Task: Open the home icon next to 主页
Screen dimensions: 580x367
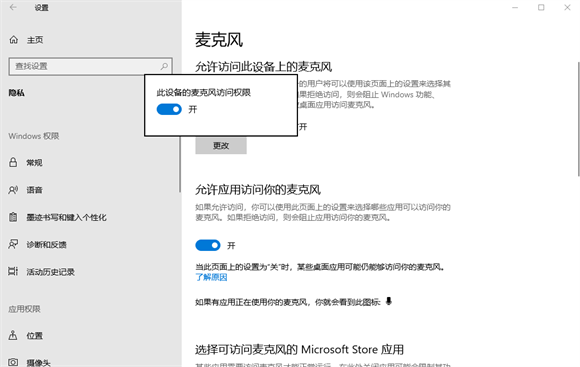Action: pos(14,40)
